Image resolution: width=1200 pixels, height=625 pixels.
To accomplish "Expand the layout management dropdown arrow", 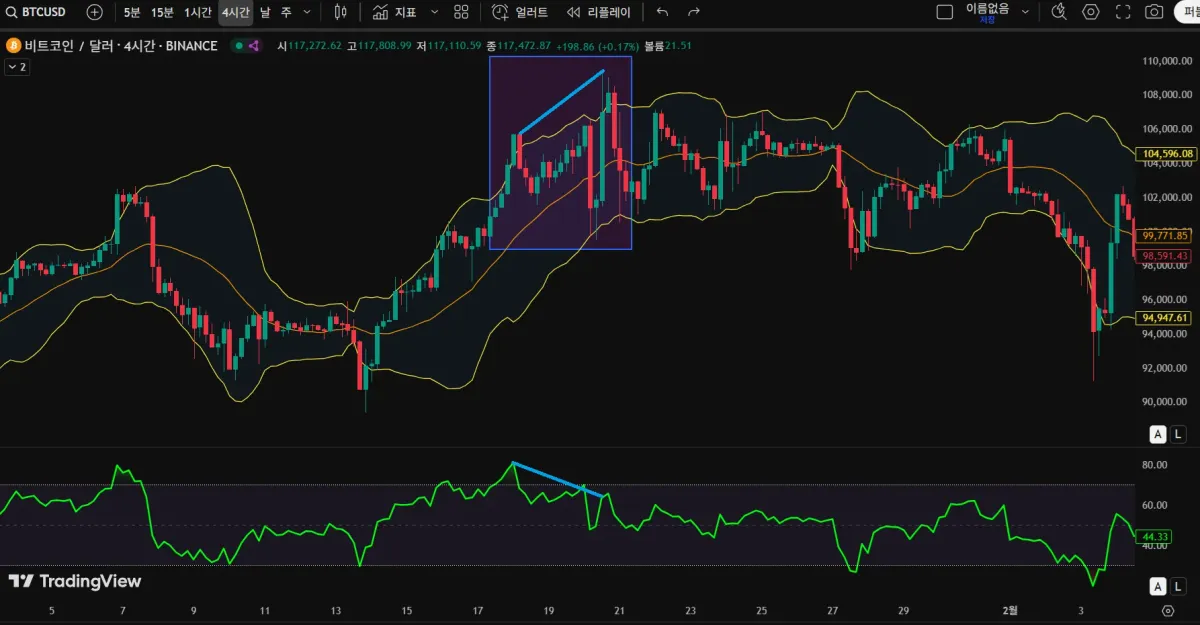I will point(1025,12).
